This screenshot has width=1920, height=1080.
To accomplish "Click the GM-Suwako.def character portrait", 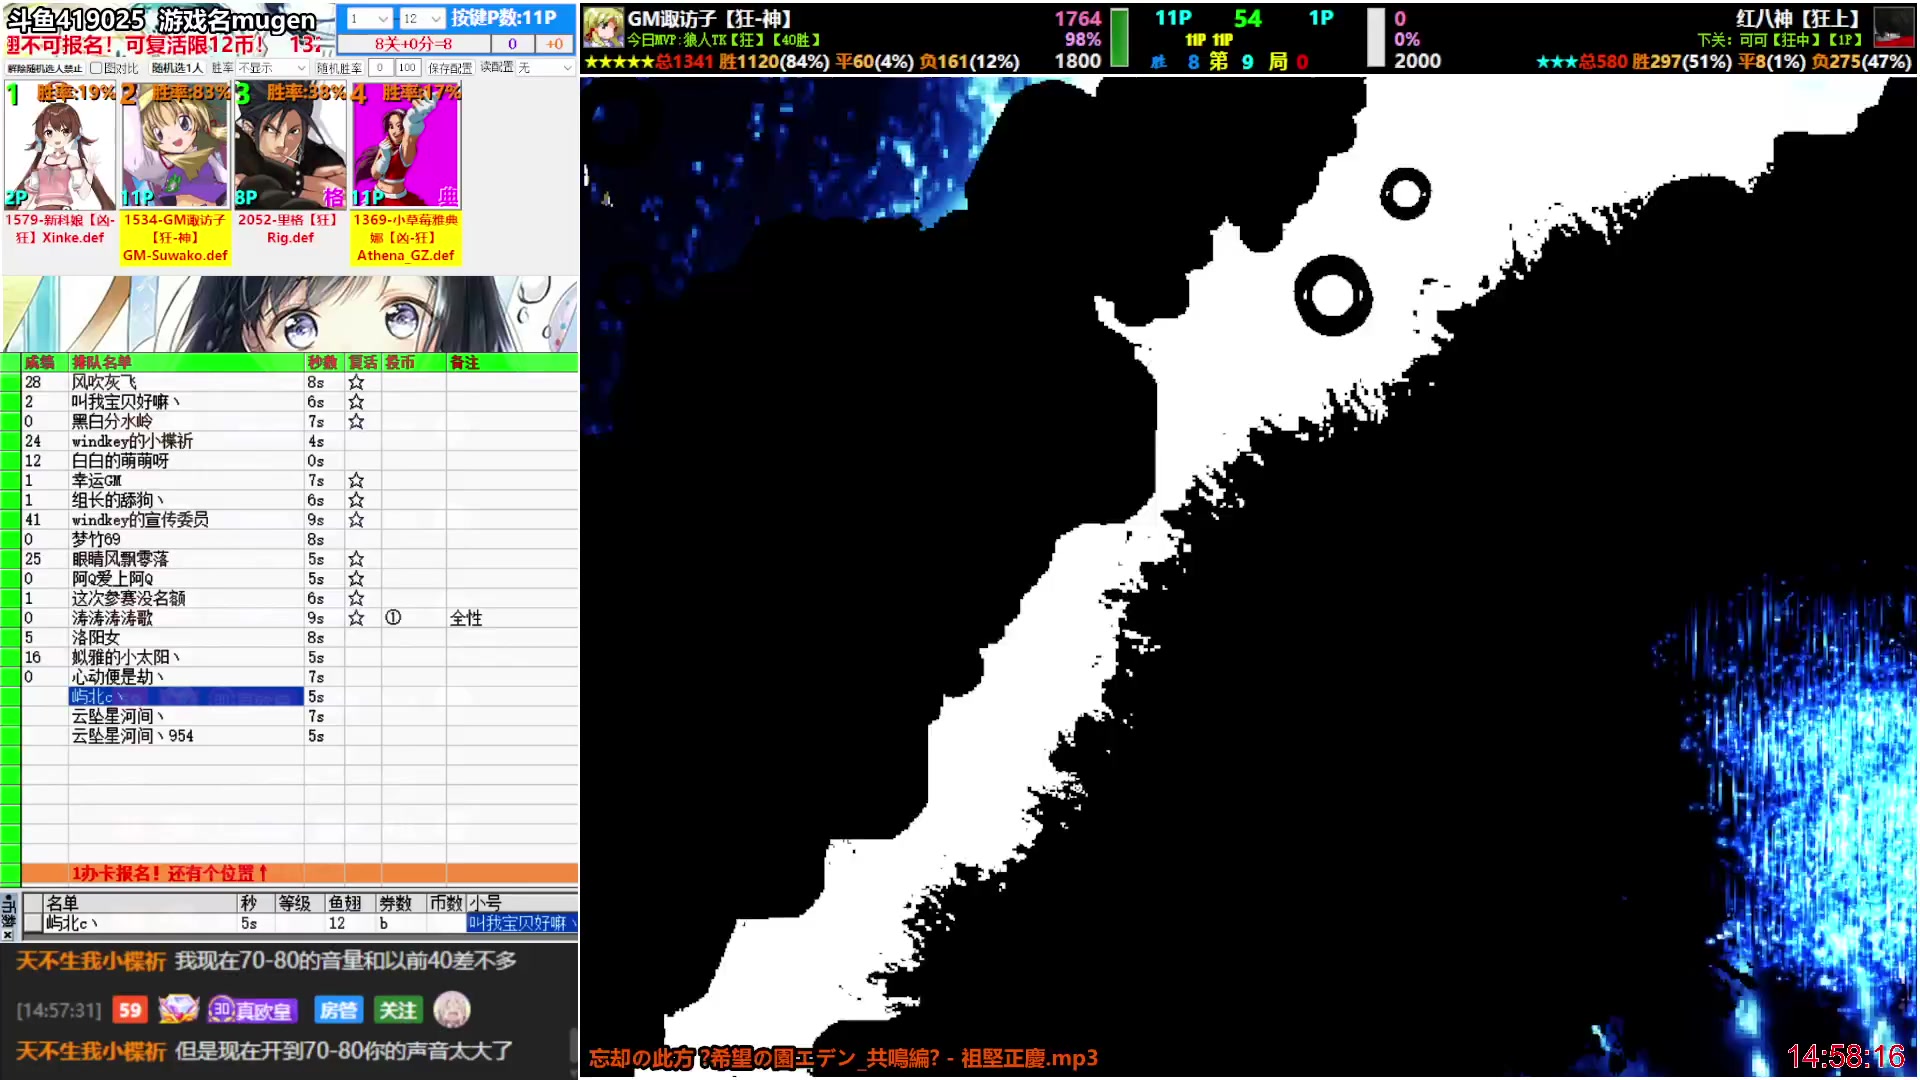I will pyautogui.click(x=175, y=146).
